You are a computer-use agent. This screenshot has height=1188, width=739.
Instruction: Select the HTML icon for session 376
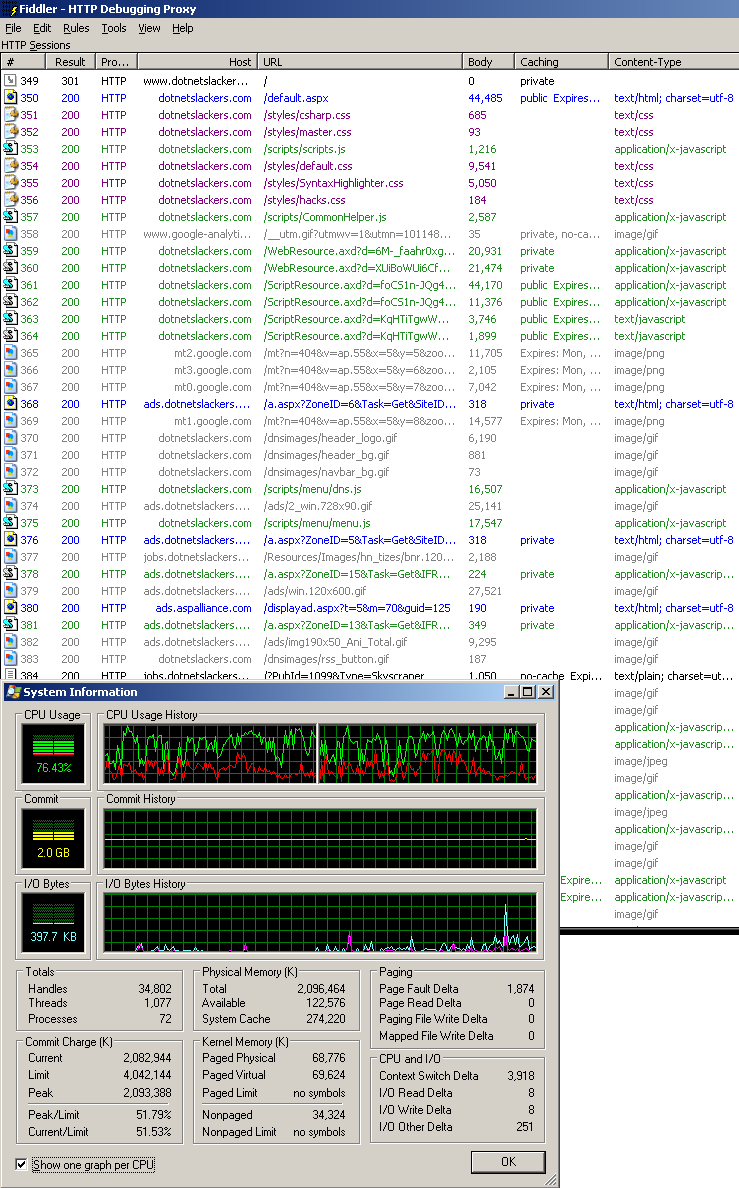(10, 539)
